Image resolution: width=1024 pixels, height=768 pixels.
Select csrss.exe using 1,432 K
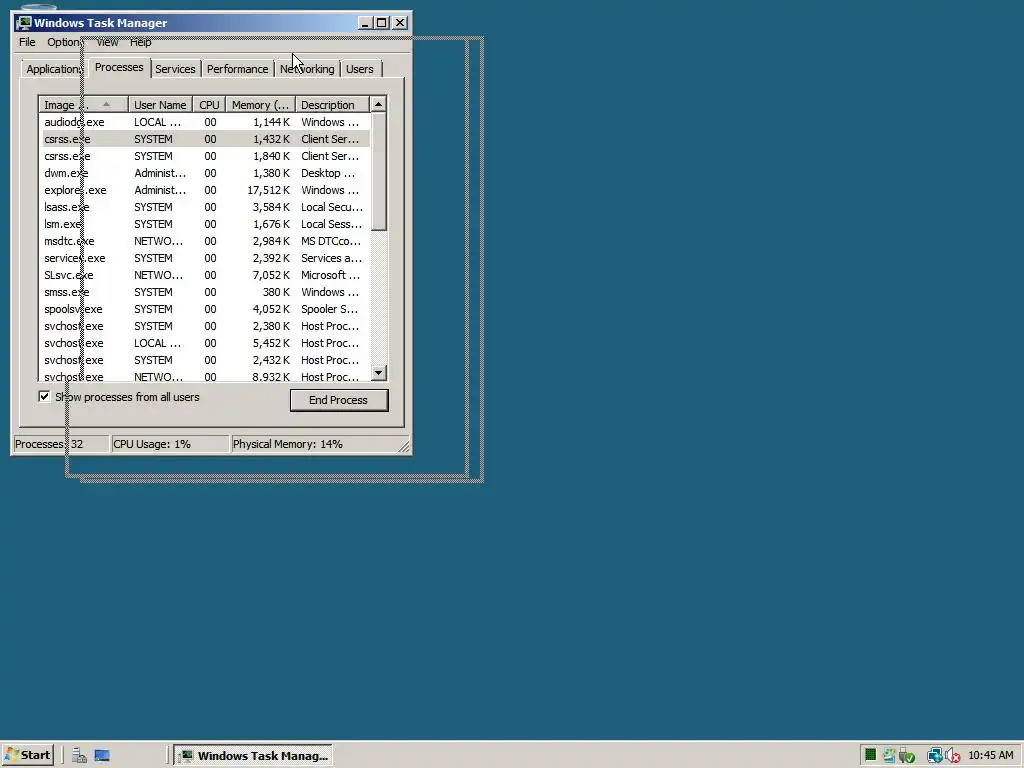tap(204, 139)
